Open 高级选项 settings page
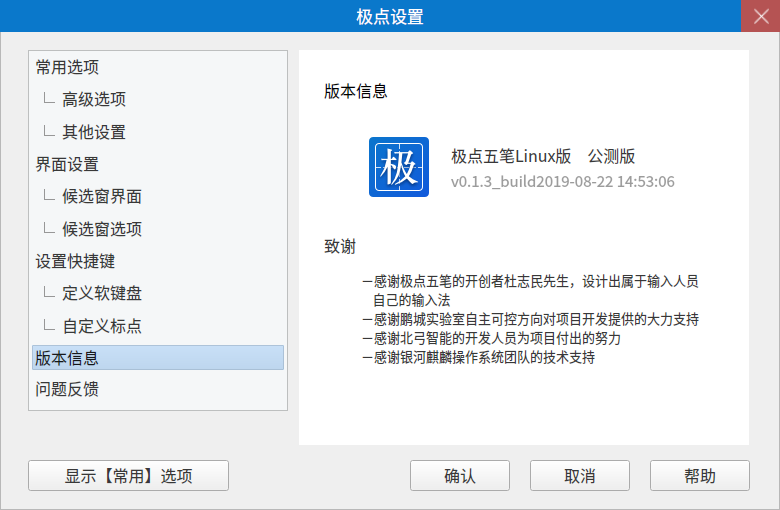Viewport: 780px width, 510px height. point(94,100)
